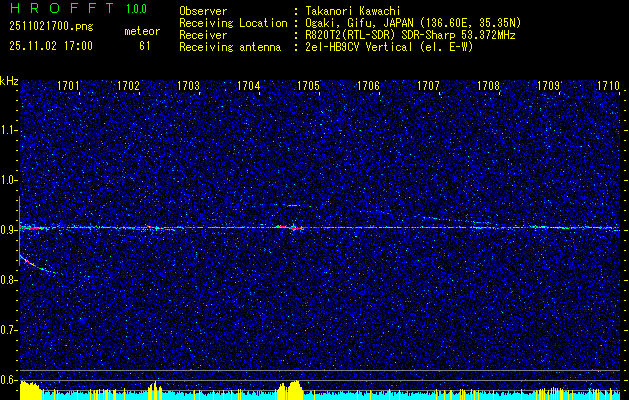Click the kHz axis unit label
629x400 pixels.
tap(9, 81)
